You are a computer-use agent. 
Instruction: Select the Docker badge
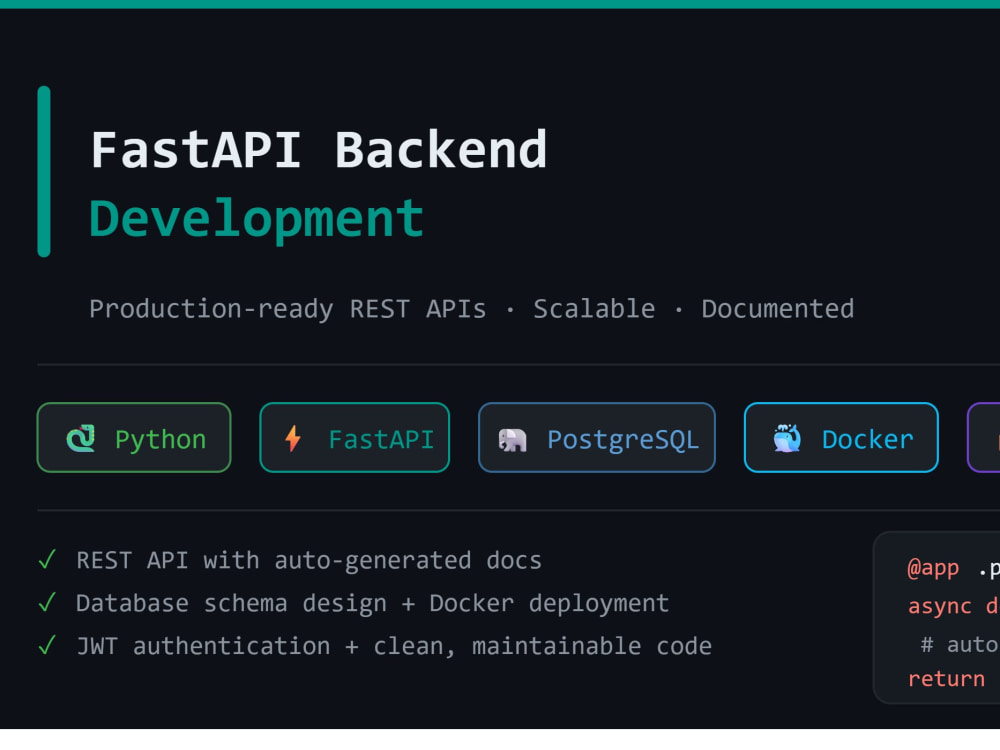pyautogui.click(x=841, y=438)
